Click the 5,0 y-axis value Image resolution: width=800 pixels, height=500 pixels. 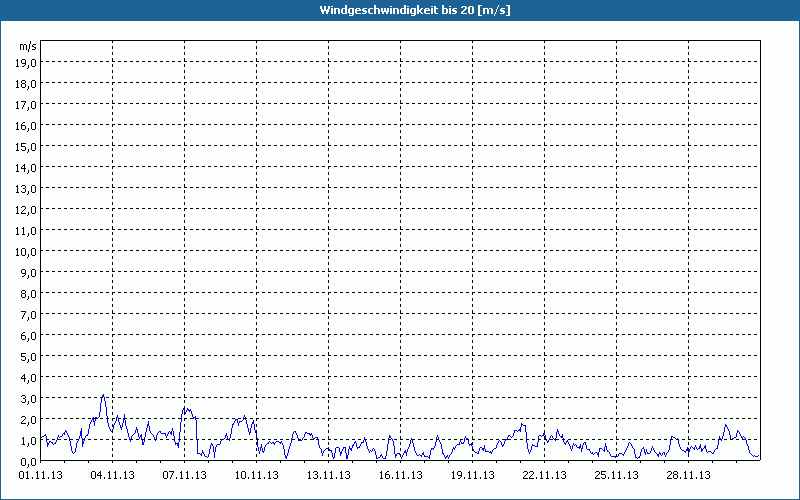pos(28,357)
